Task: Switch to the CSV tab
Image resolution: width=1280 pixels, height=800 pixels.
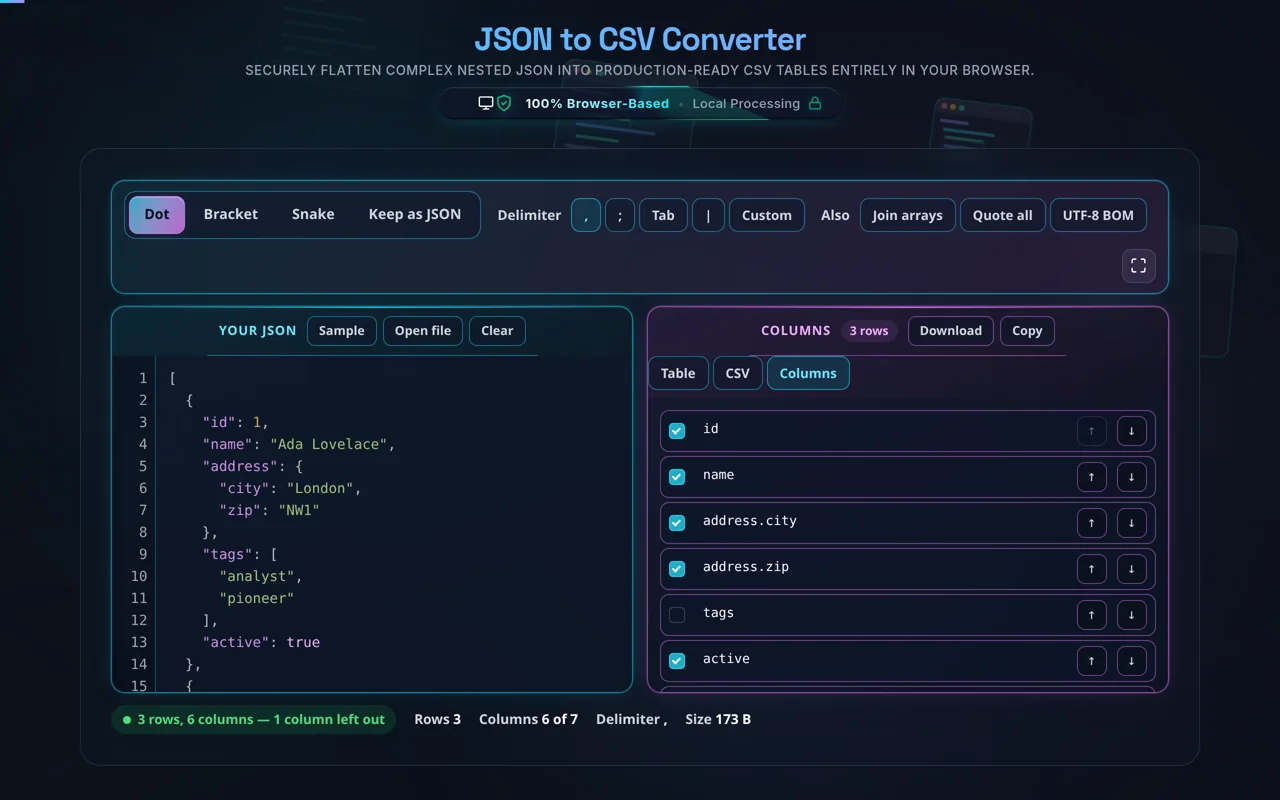Action: click(x=737, y=373)
